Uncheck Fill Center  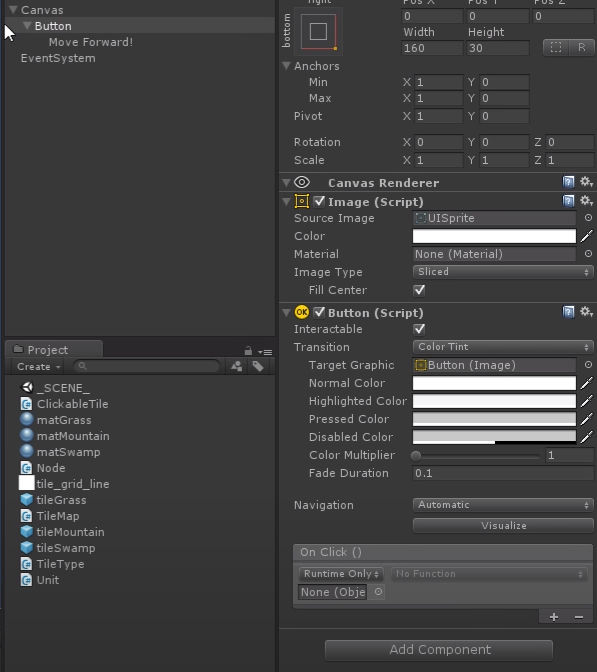[x=419, y=290]
